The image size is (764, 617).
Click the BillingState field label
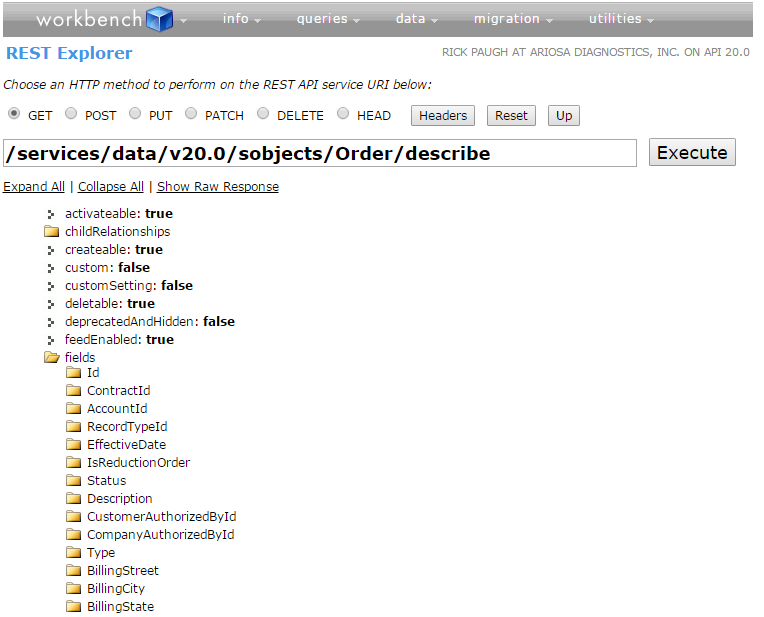point(120,607)
